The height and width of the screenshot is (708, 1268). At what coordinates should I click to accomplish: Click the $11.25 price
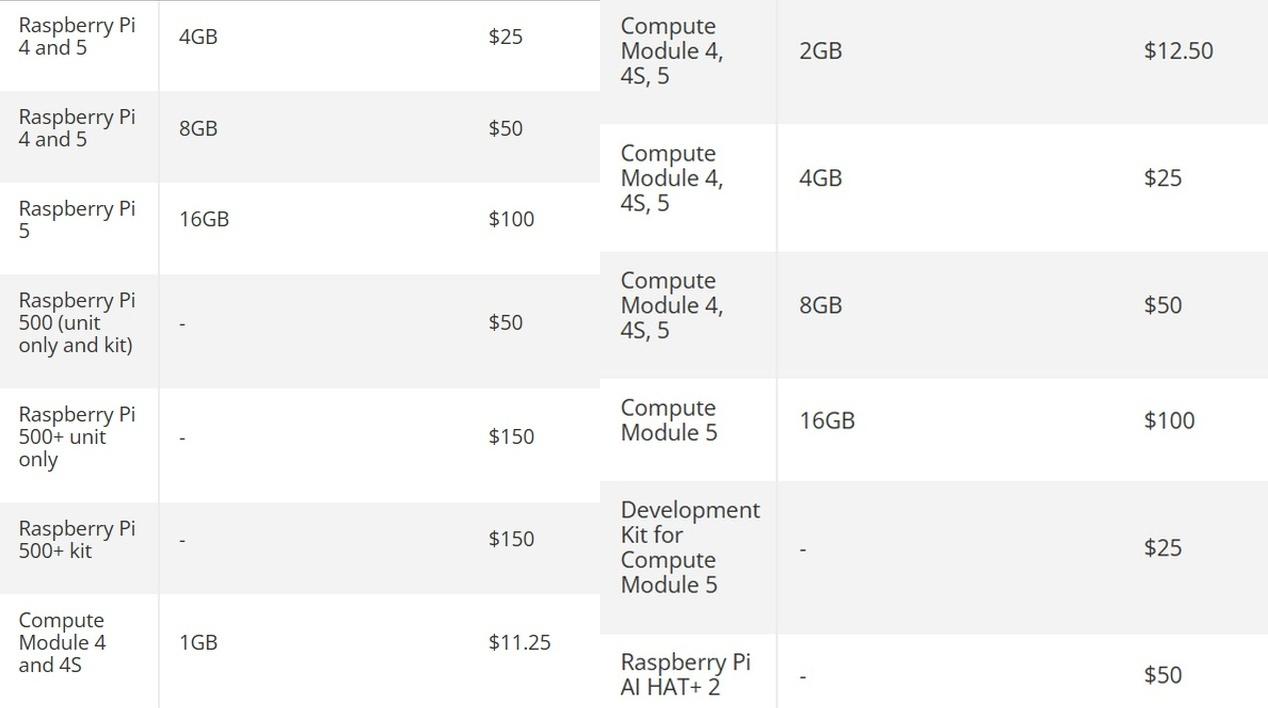click(519, 643)
